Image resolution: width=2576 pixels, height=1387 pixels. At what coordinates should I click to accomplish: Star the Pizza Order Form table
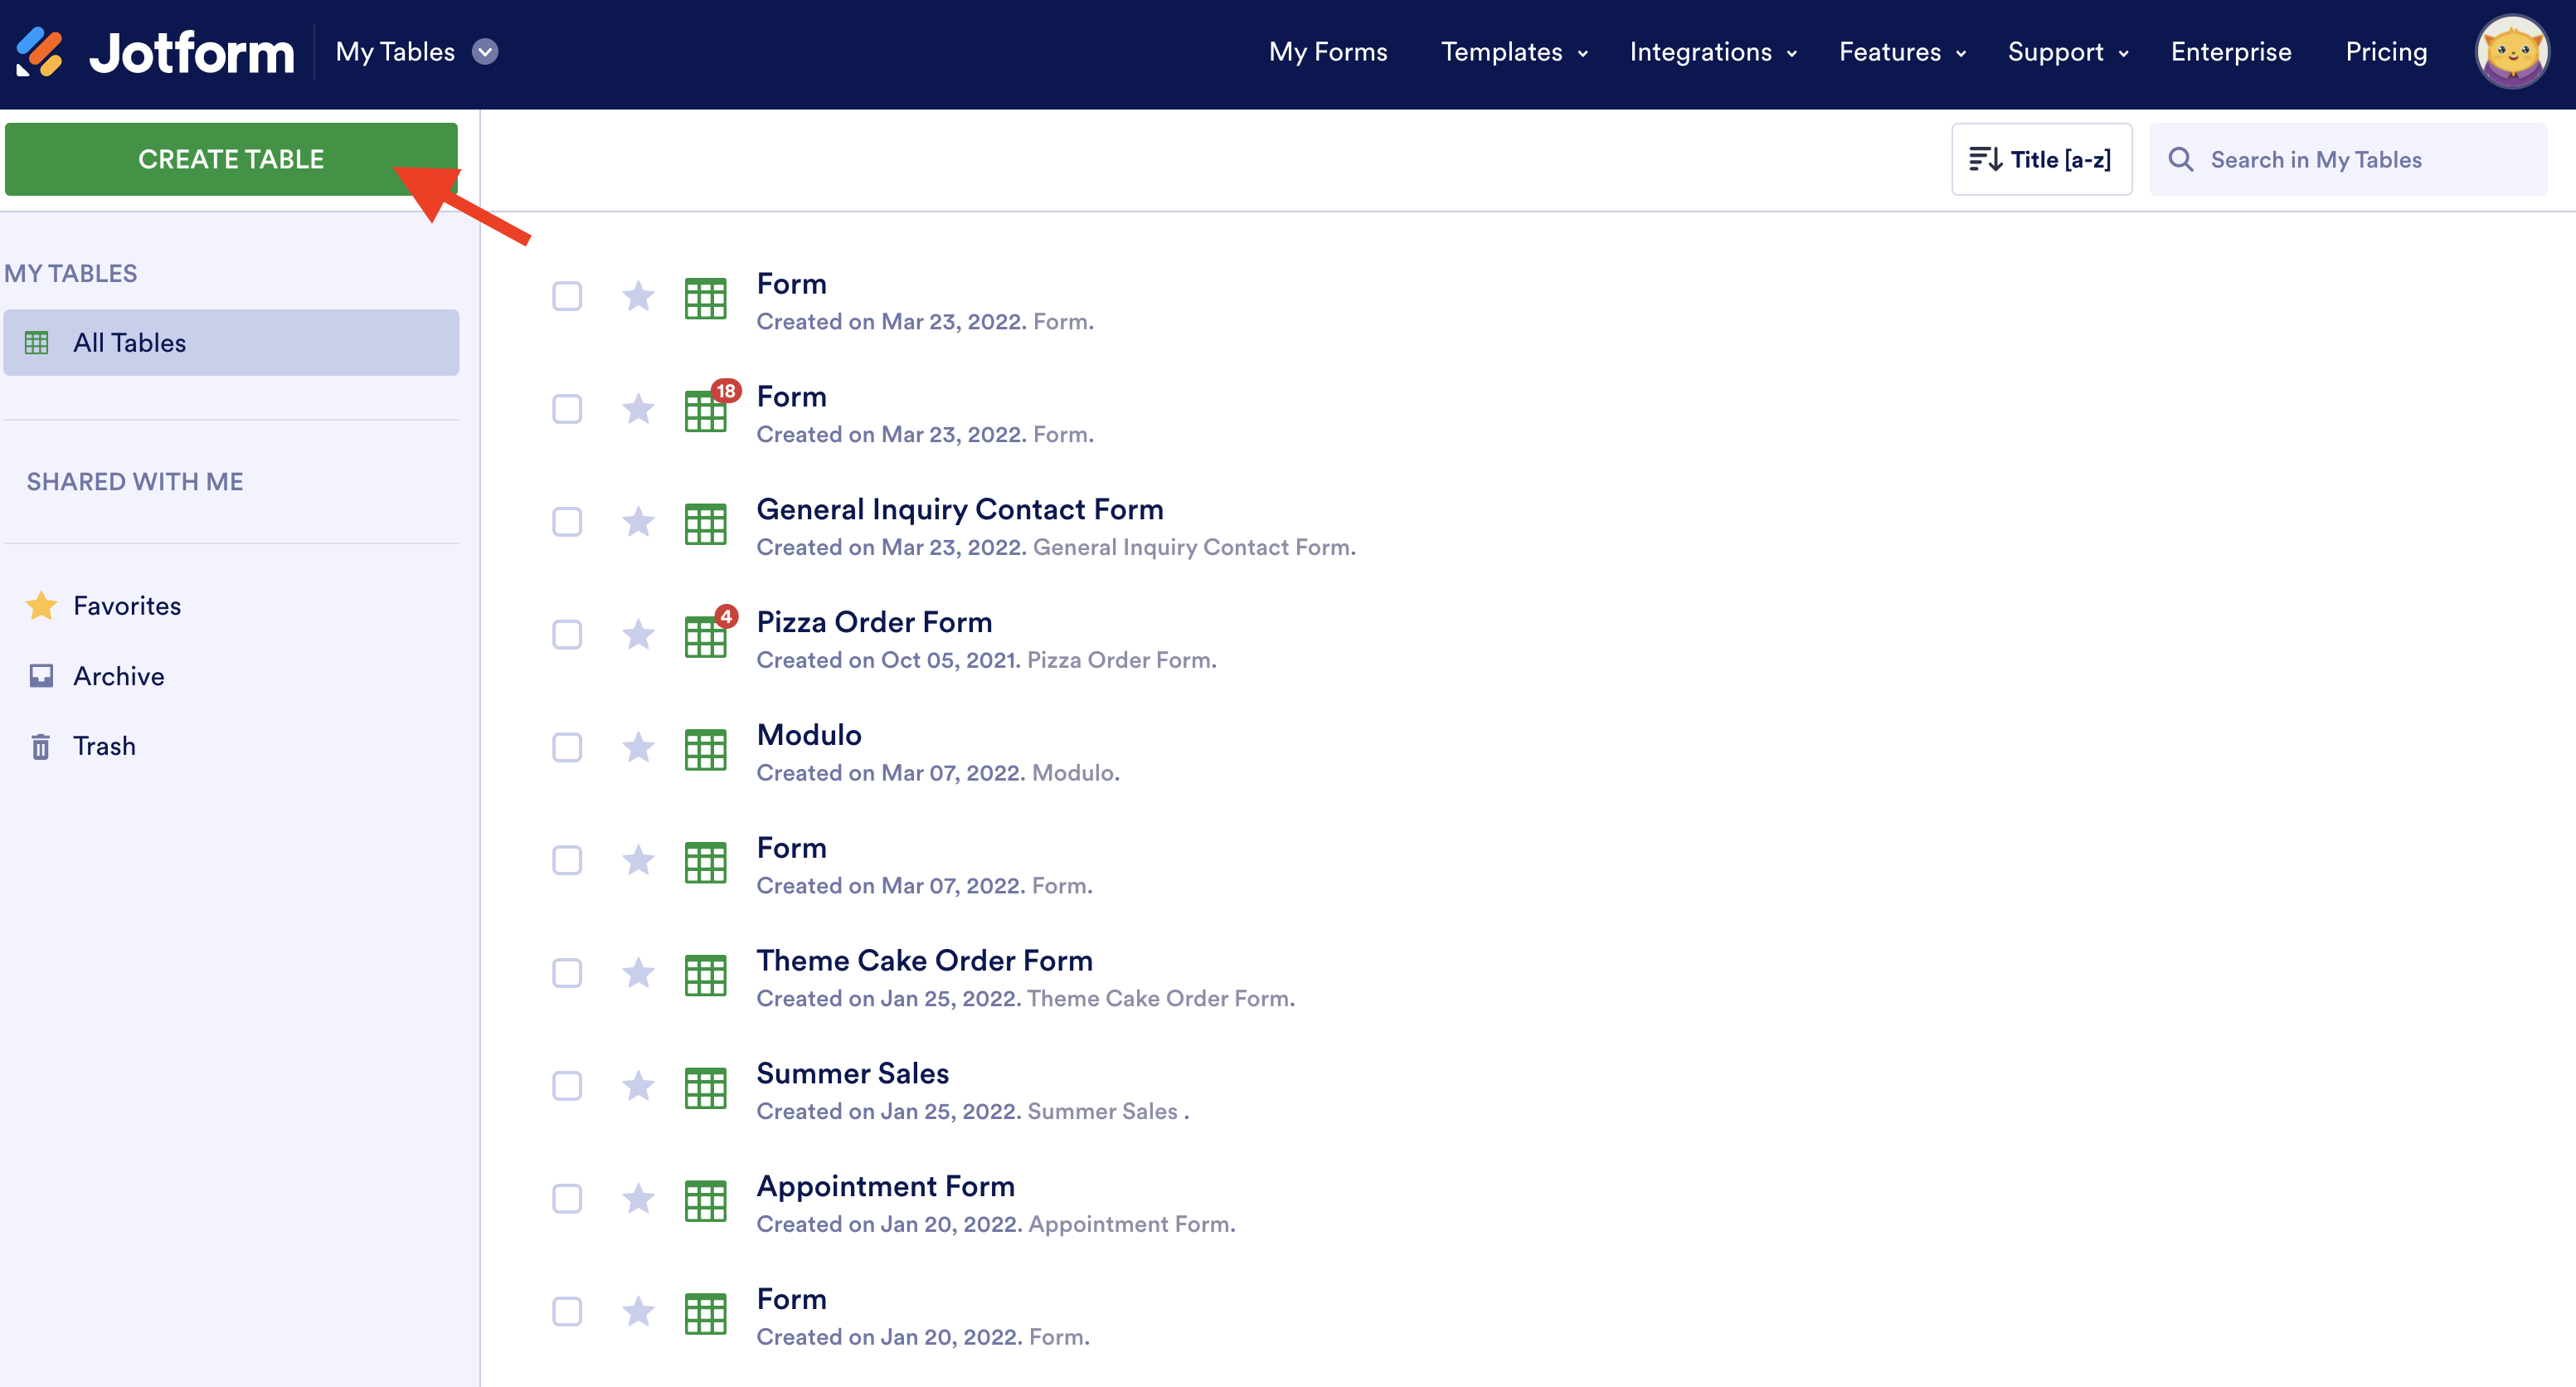point(638,635)
